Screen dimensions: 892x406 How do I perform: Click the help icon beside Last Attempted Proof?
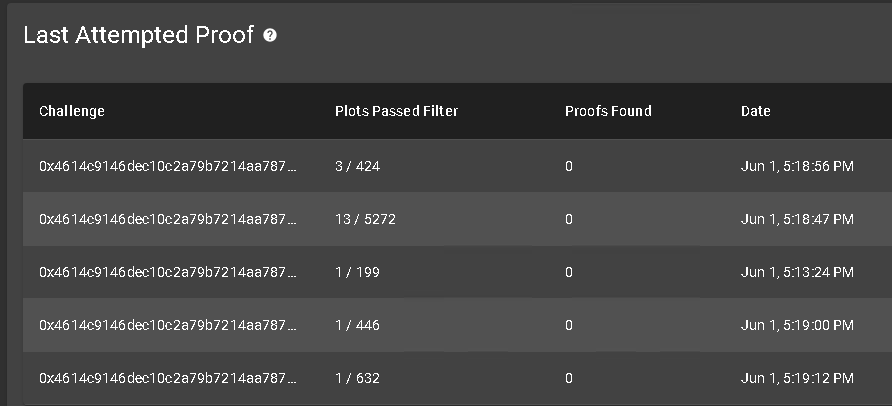(x=270, y=36)
